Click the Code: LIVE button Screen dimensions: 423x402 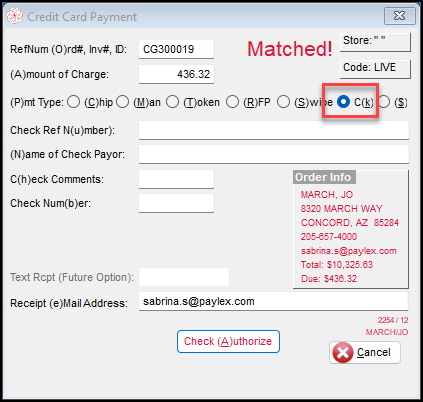[x=375, y=69]
